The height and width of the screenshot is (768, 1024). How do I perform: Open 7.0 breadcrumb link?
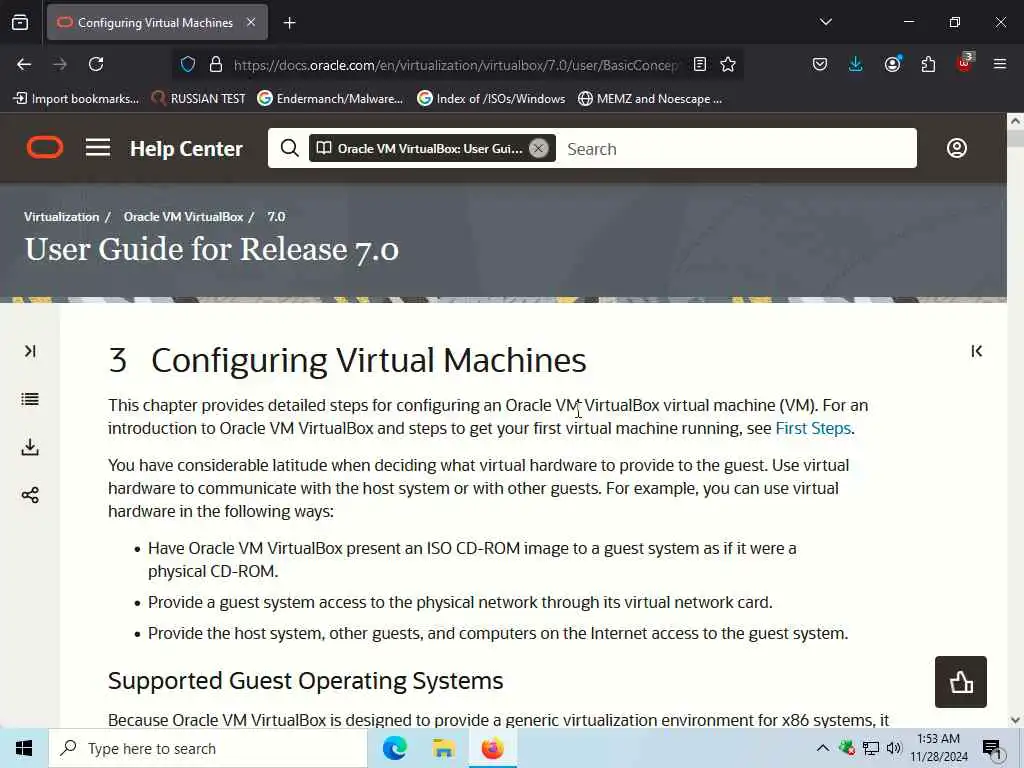click(276, 217)
